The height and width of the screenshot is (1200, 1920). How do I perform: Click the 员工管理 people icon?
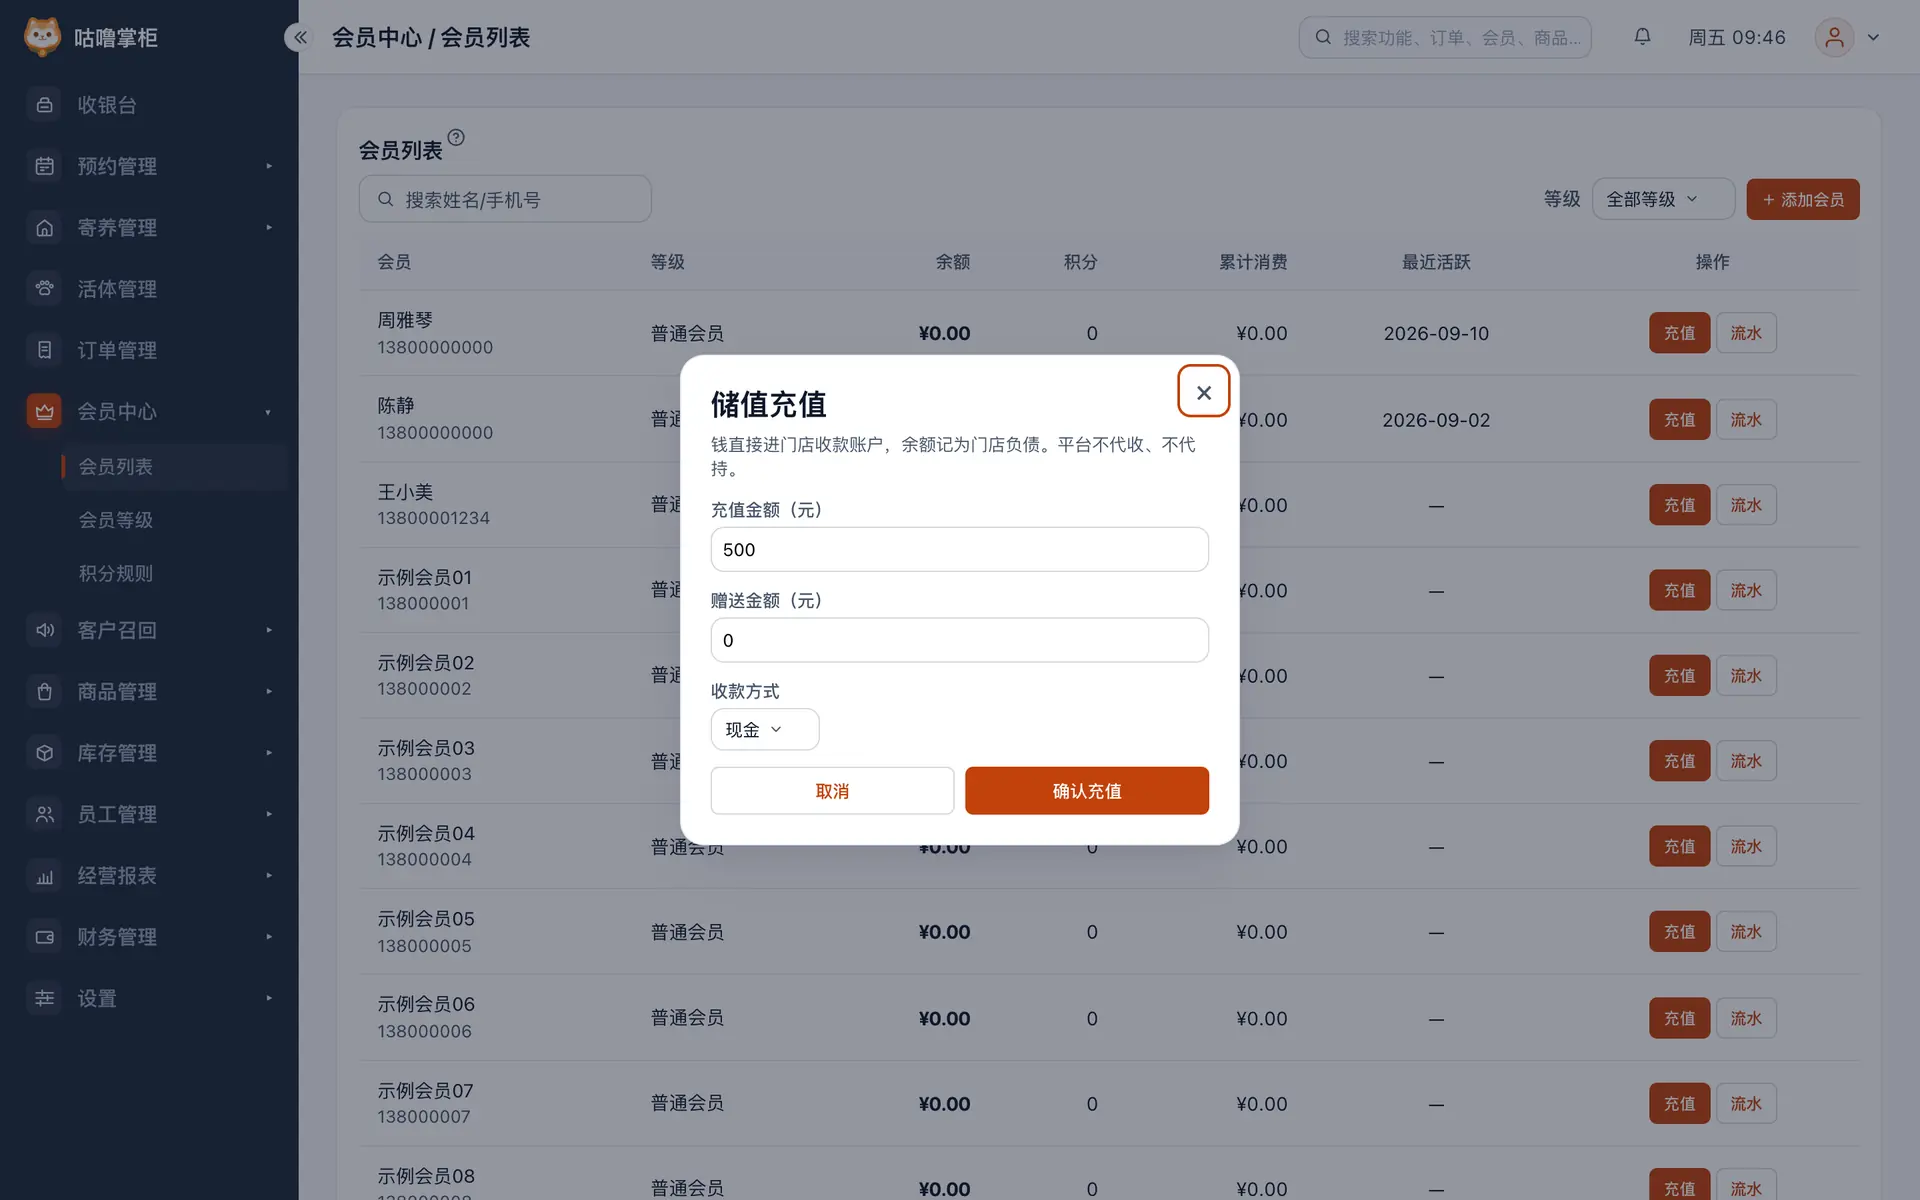click(44, 814)
